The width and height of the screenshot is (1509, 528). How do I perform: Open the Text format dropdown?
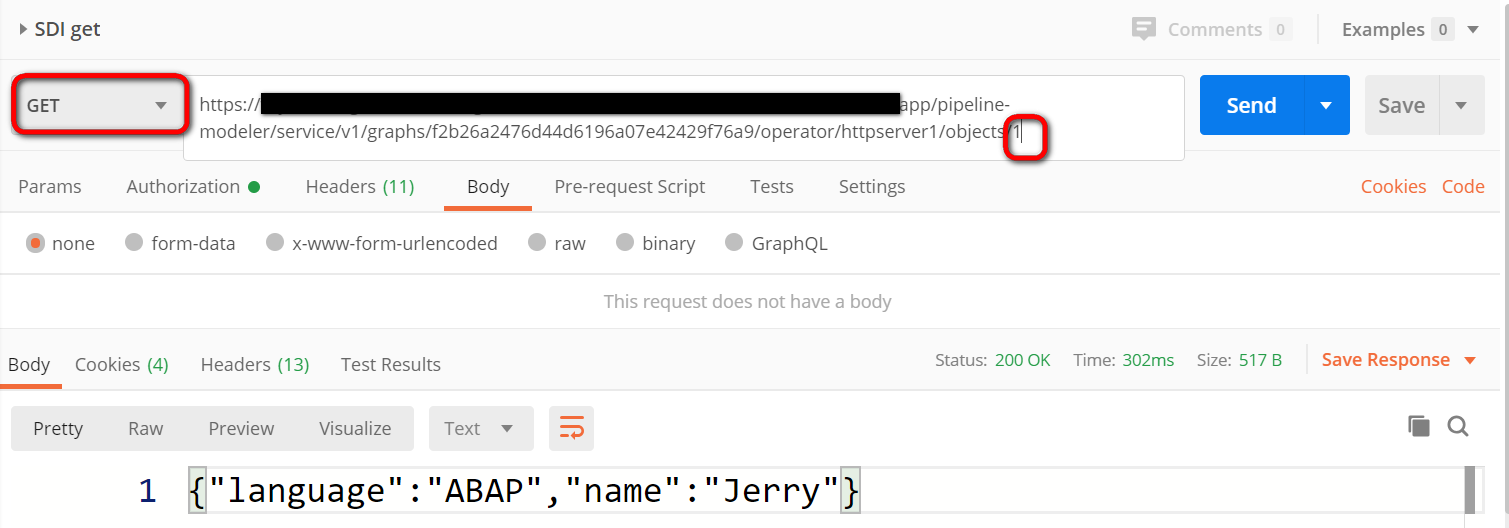coord(480,428)
